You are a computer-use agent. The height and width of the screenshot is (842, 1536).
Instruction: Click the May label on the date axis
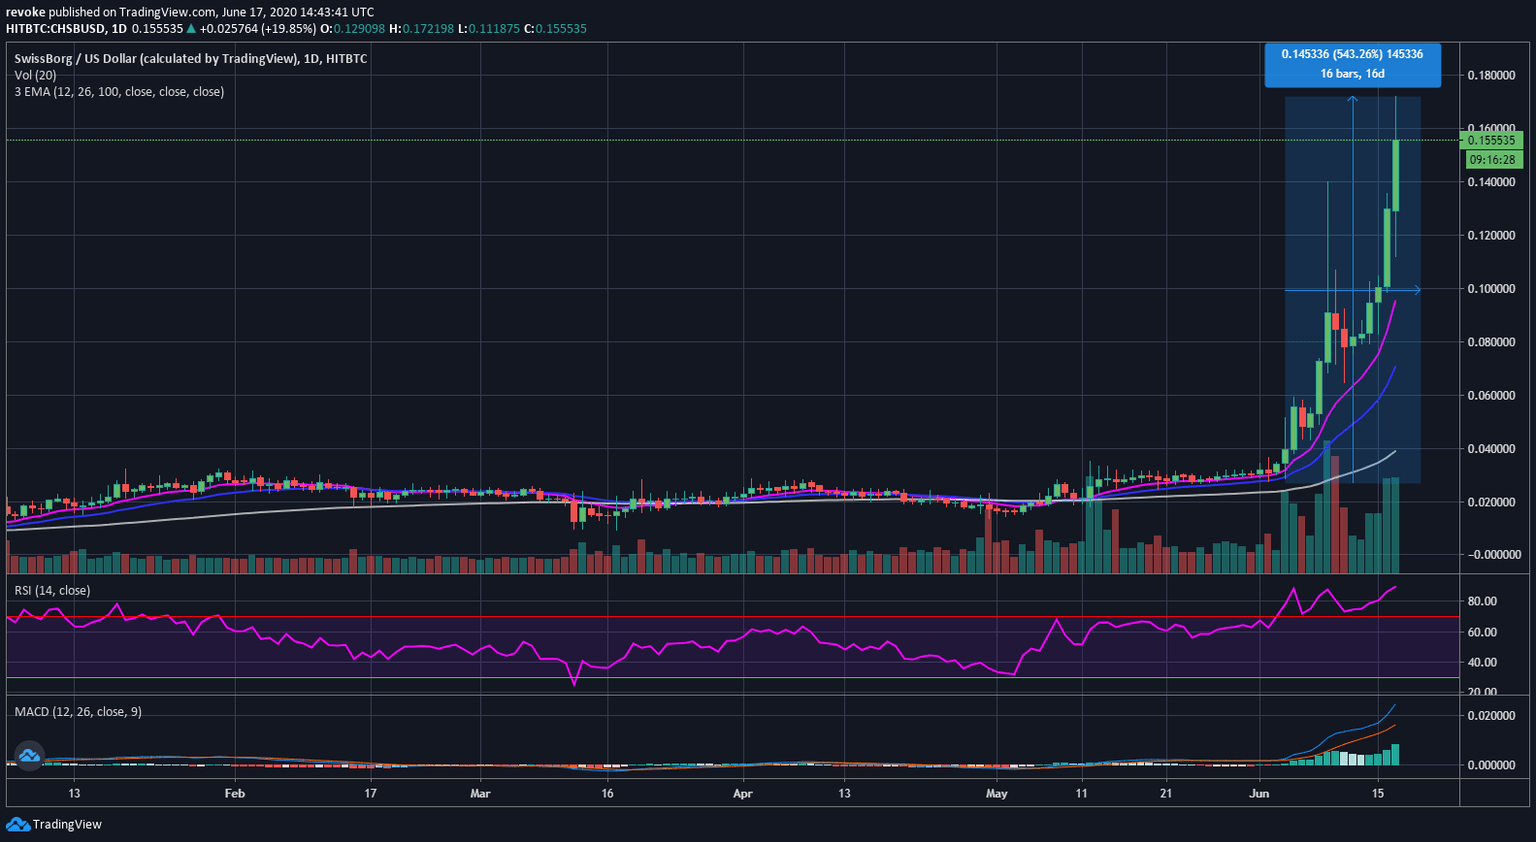[996, 794]
